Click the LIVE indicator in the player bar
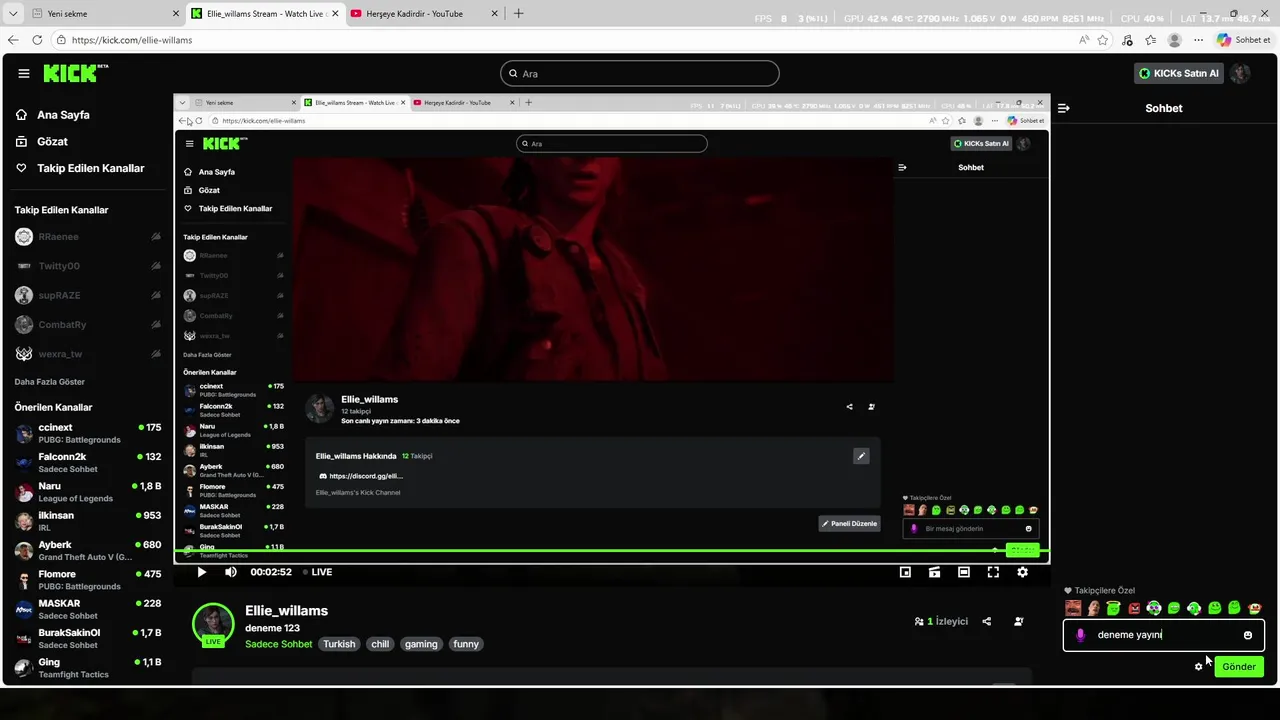Screen dimensions: 1280x720 coord(317,572)
